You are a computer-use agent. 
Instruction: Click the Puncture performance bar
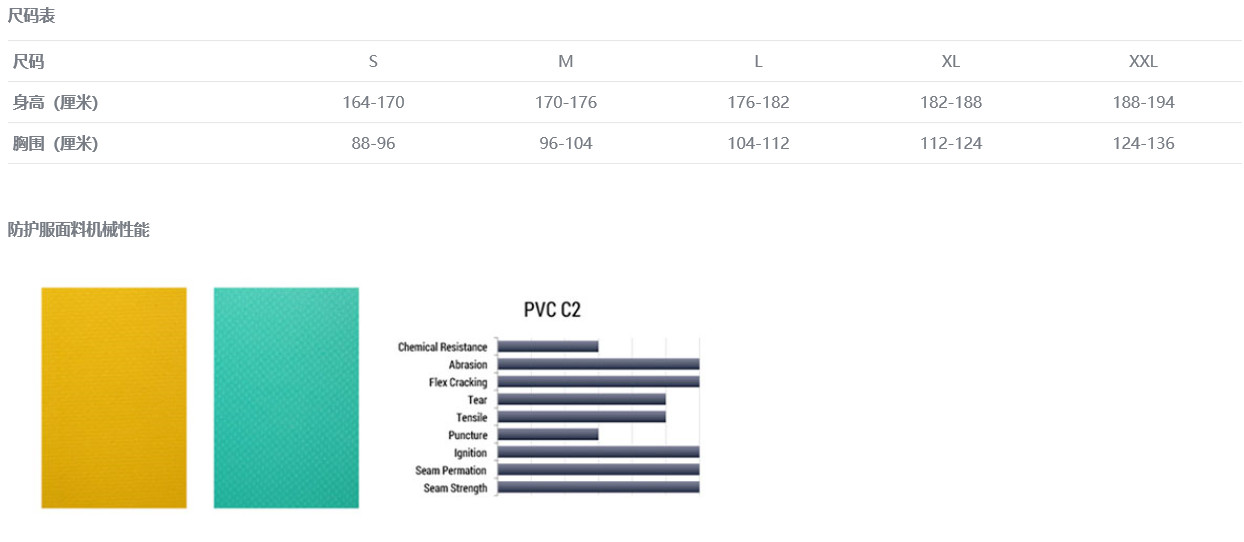(x=548, y=435)
